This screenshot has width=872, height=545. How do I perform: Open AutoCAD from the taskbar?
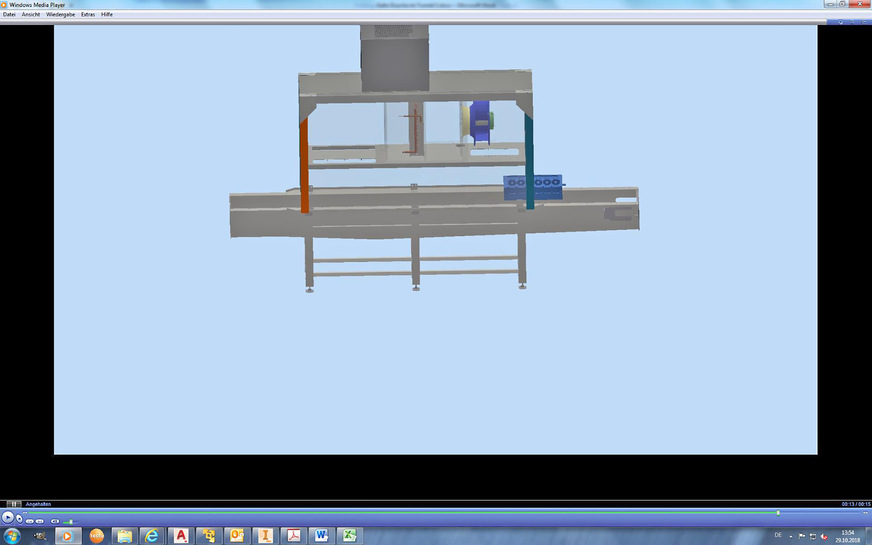click(x=179, y=536)
